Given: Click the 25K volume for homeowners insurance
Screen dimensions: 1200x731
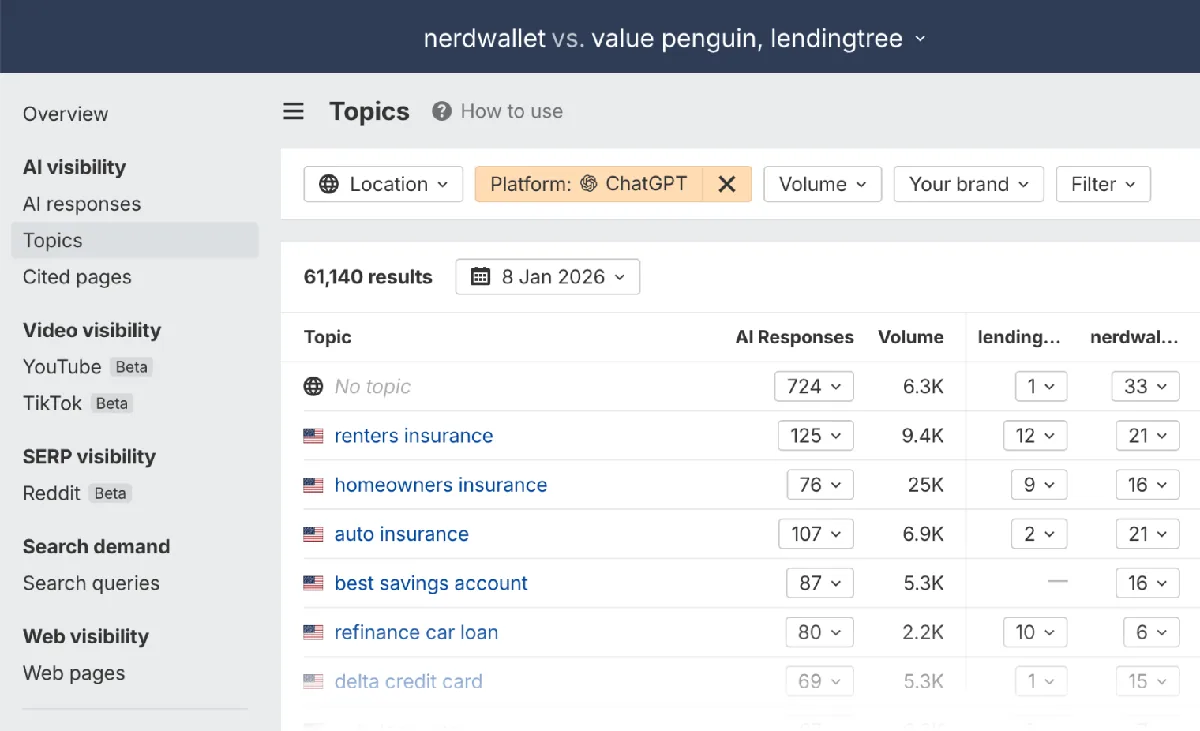Looking at the screenshot, I should pyautogui.click(x=925, y=485).
